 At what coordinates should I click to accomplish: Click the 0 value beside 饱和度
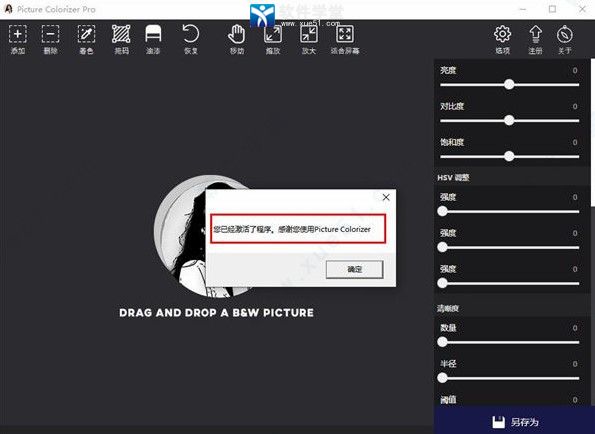(x=575, y=142)
